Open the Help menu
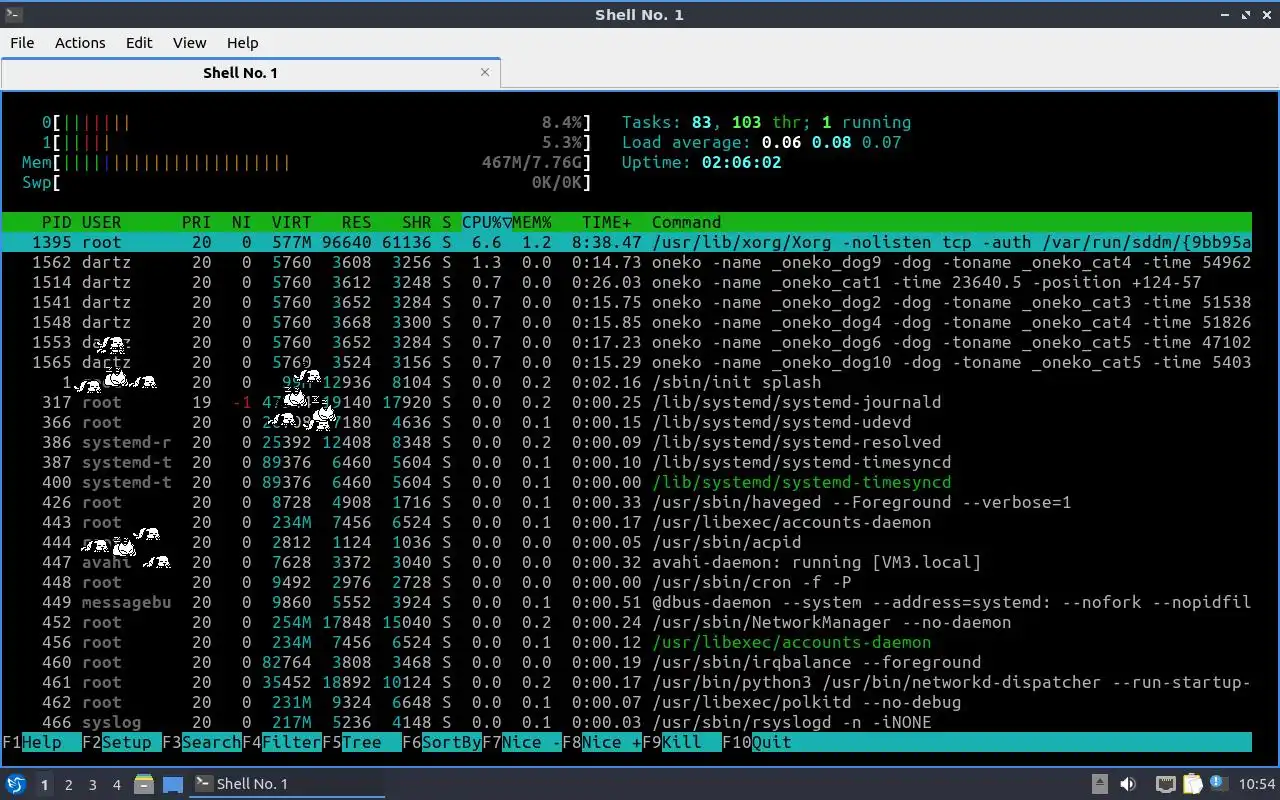The height and width of the screenshot is (800, 1280). pos(243,42)
